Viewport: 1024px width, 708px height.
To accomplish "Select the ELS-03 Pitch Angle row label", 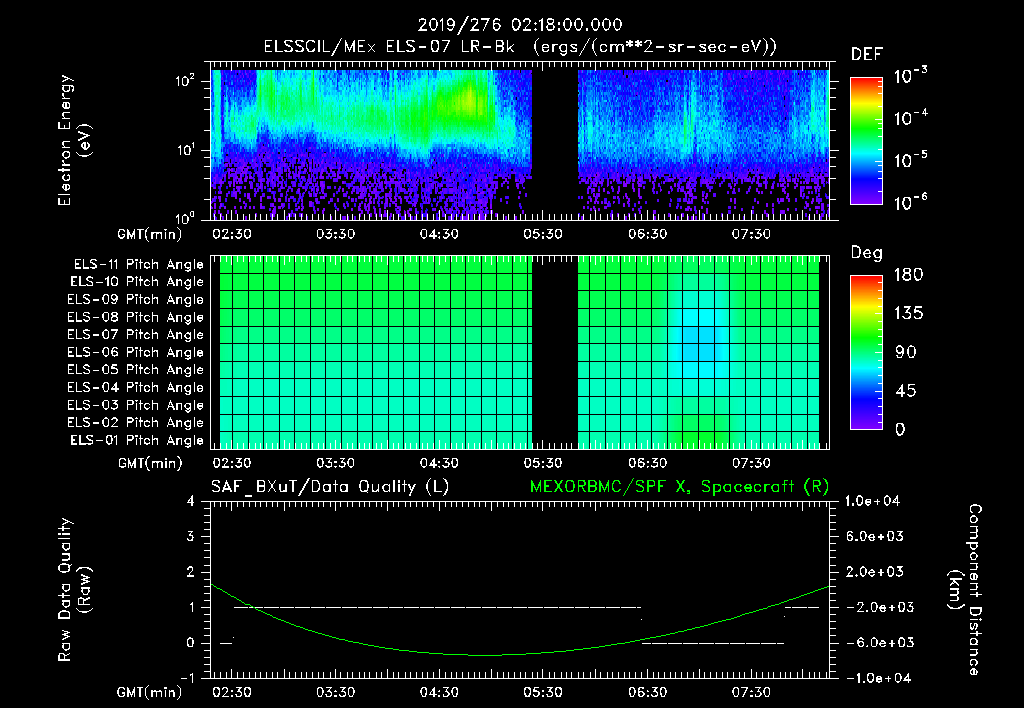I will [136, 406].
